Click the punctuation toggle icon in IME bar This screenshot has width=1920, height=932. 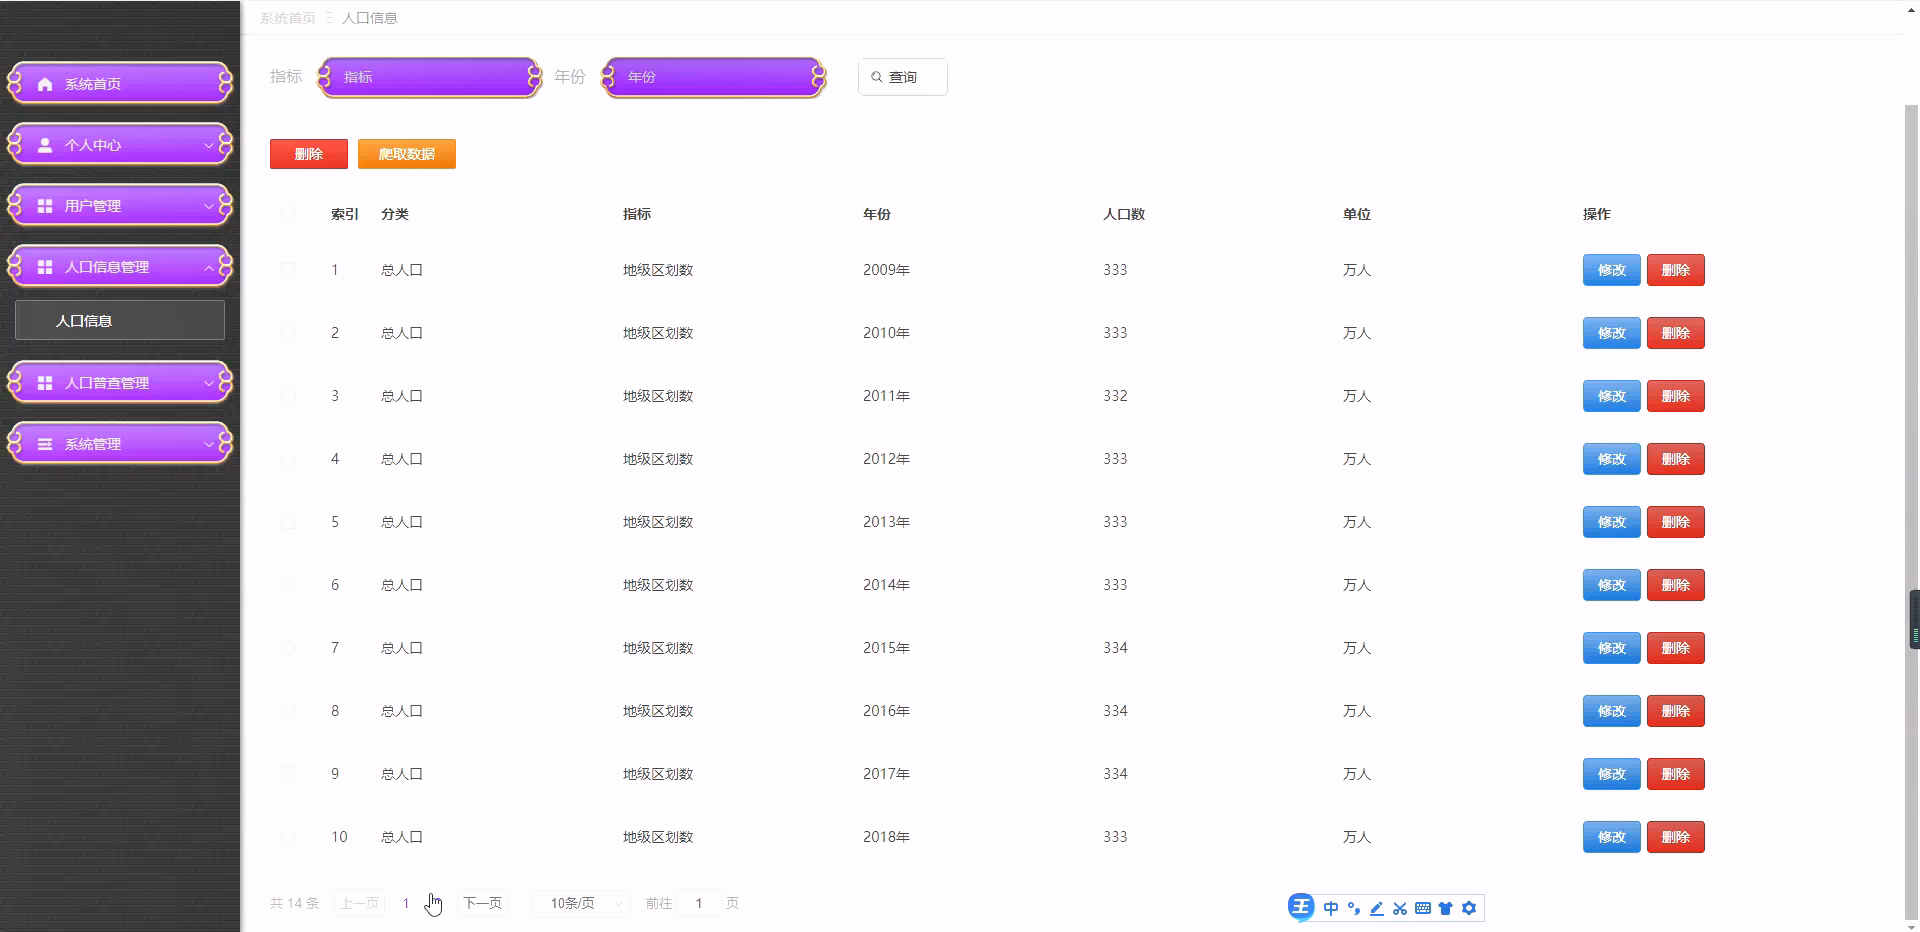pyautogui.click(x=1353, y=908)
